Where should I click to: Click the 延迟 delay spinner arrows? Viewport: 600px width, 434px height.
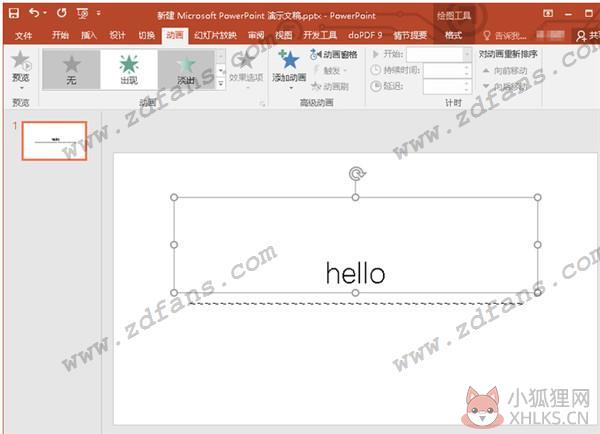pyautogui.click(x=466, y=86)
